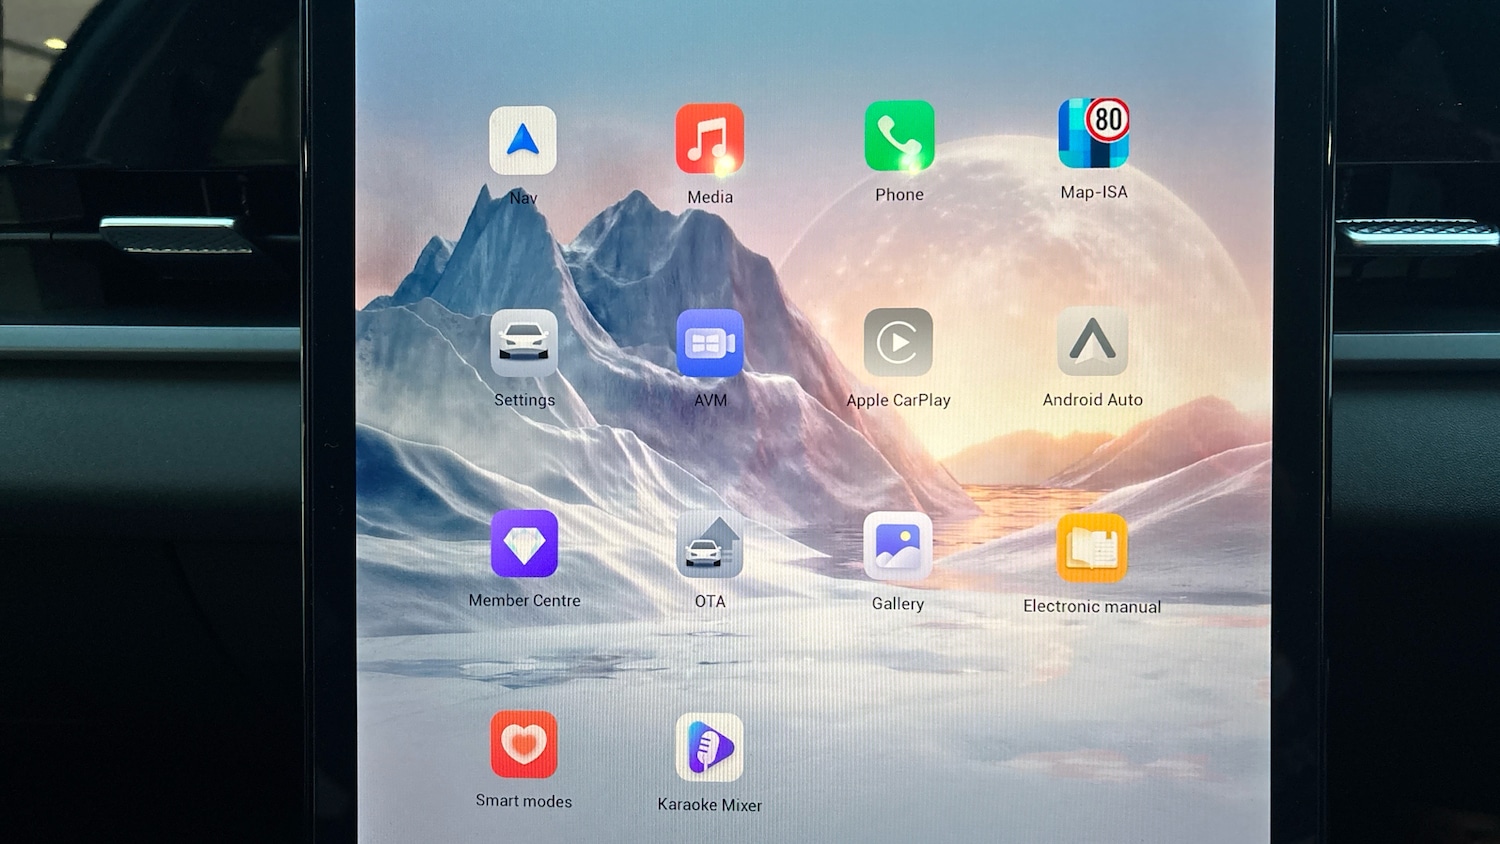Launch the Media music app

tap(709, 139)
